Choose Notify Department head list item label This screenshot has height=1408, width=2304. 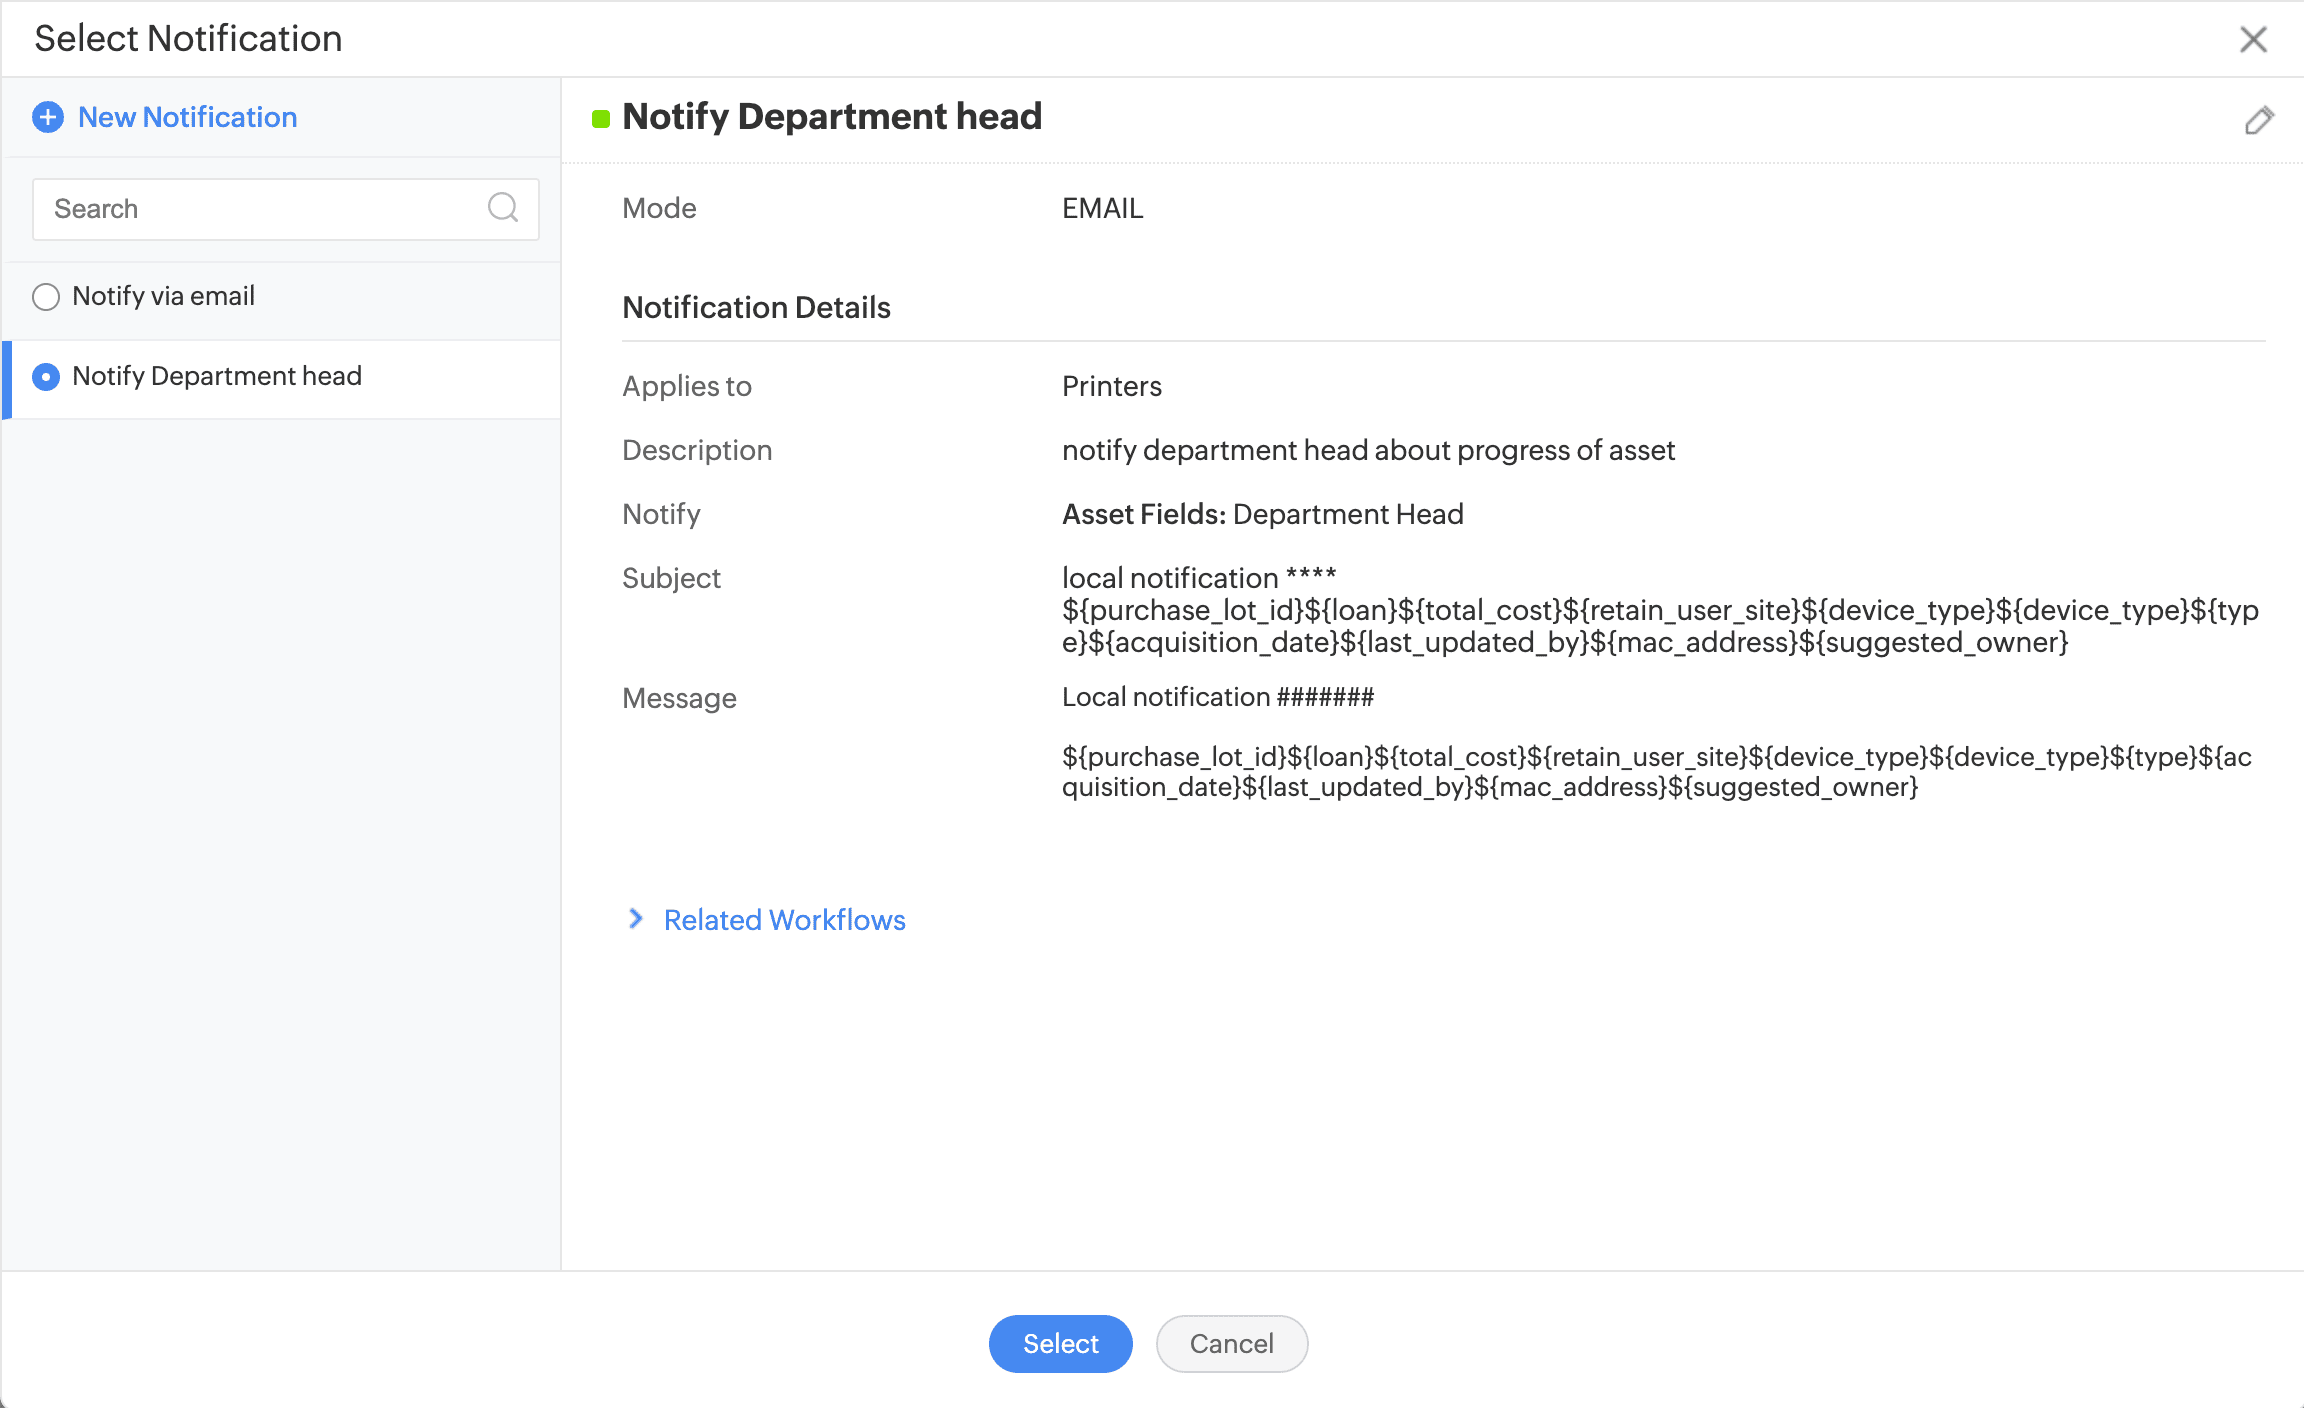point(217,376)
